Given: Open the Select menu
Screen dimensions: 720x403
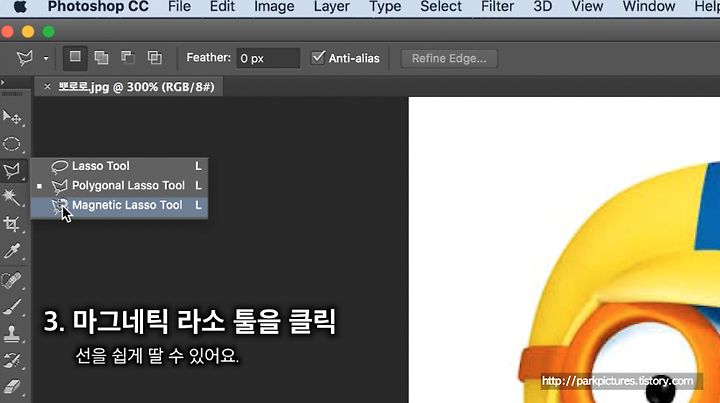Looking at the screenshot, I should [x=441, y=7].
